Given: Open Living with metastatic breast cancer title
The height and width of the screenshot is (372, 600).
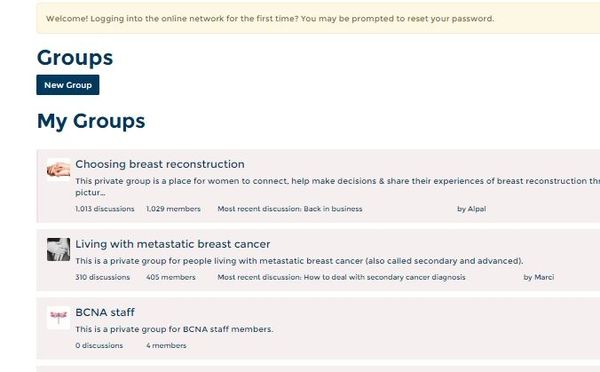Looking at the screenshot, I should 173,244.
